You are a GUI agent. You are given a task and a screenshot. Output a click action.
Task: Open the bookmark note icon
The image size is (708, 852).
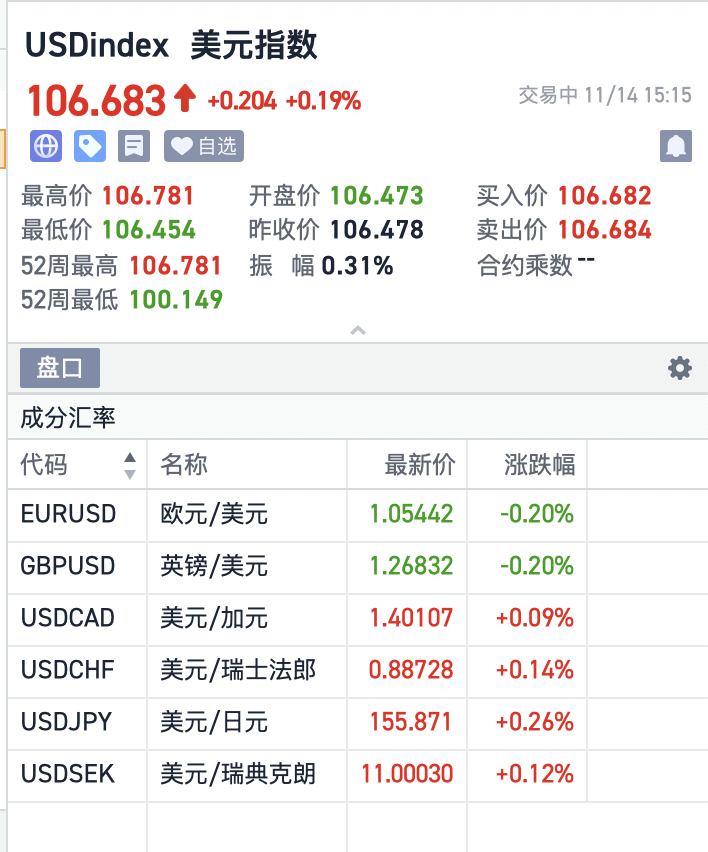coord(133,146)
